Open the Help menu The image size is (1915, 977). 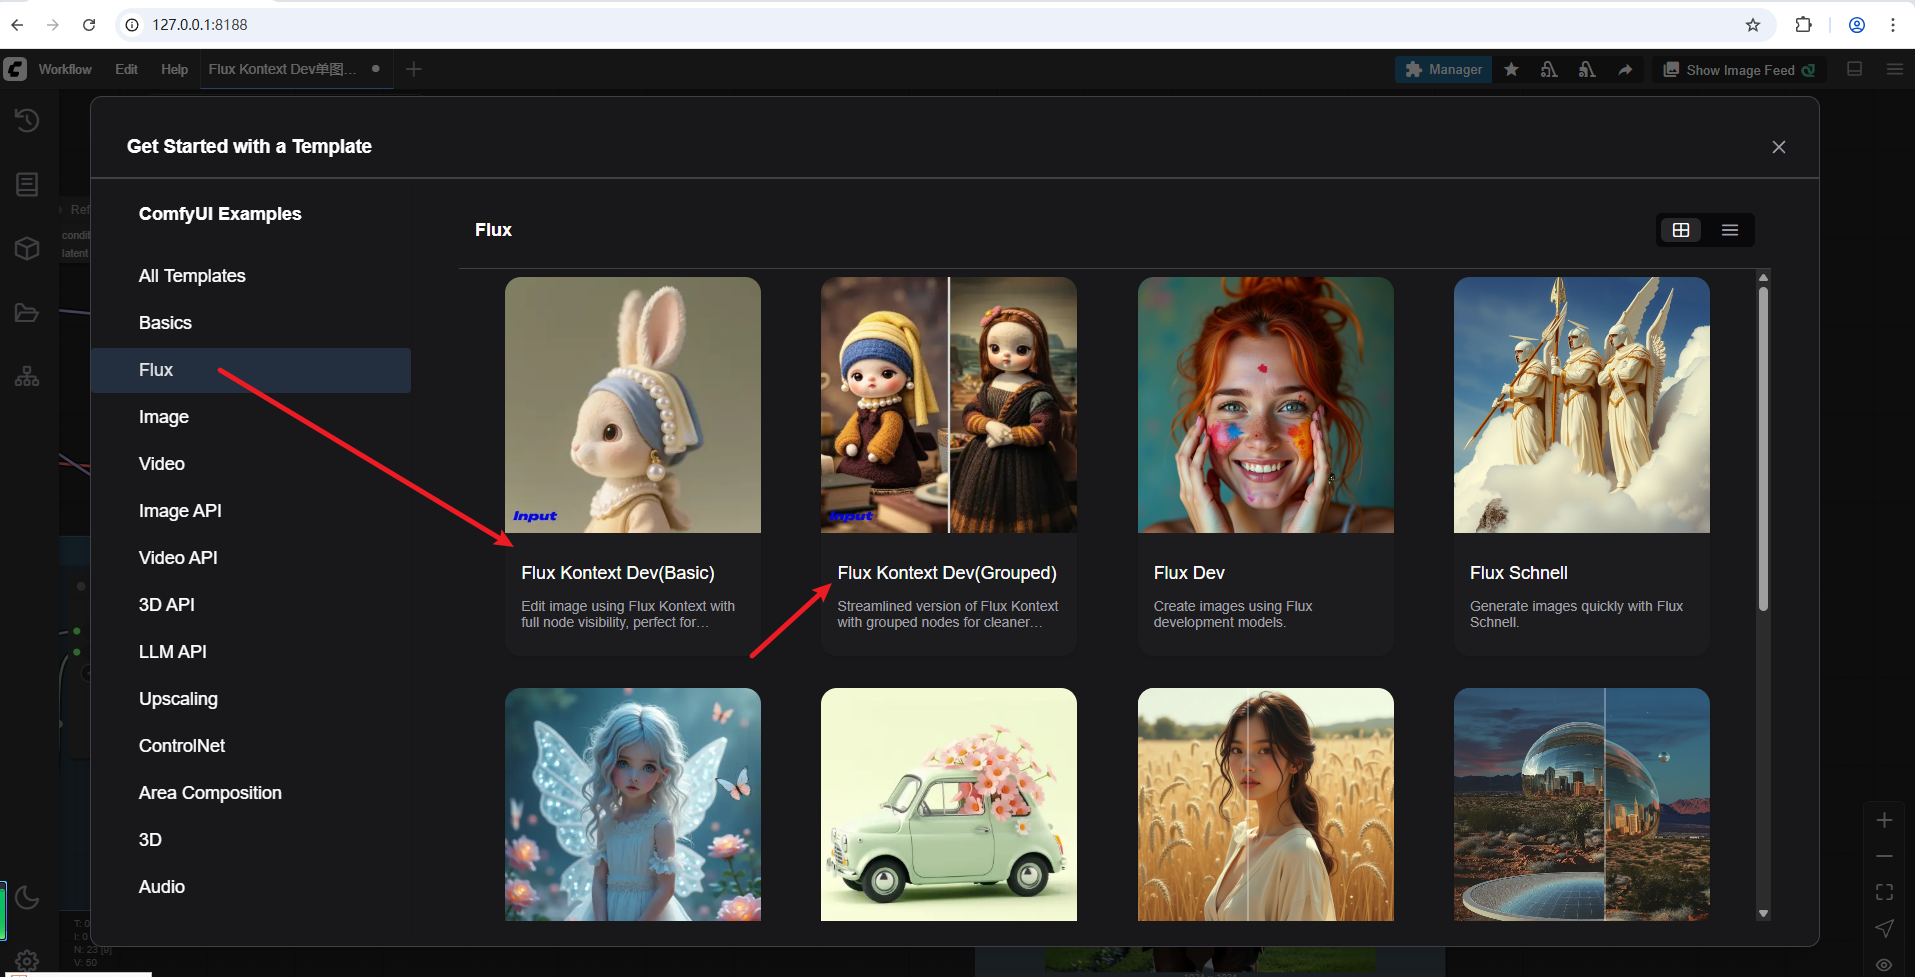click(174, 69)
